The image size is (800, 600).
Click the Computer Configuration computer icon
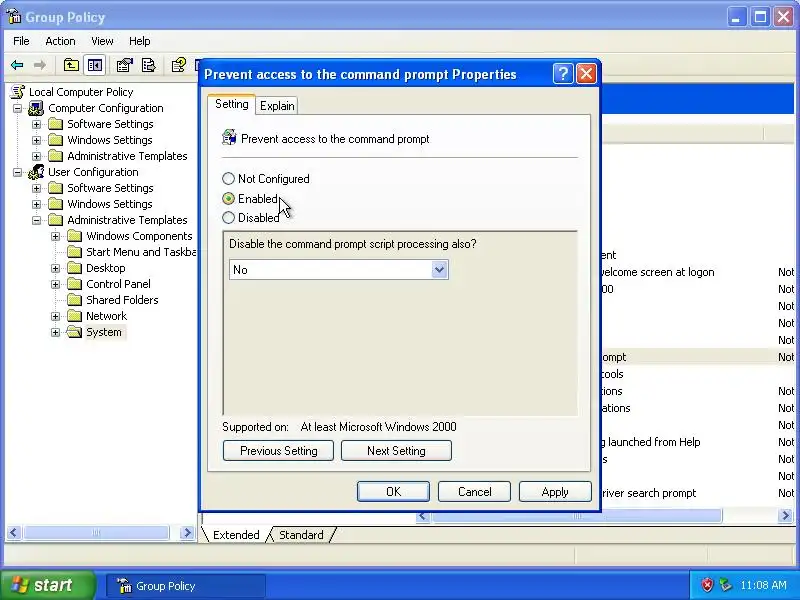[x=36, y=108]
